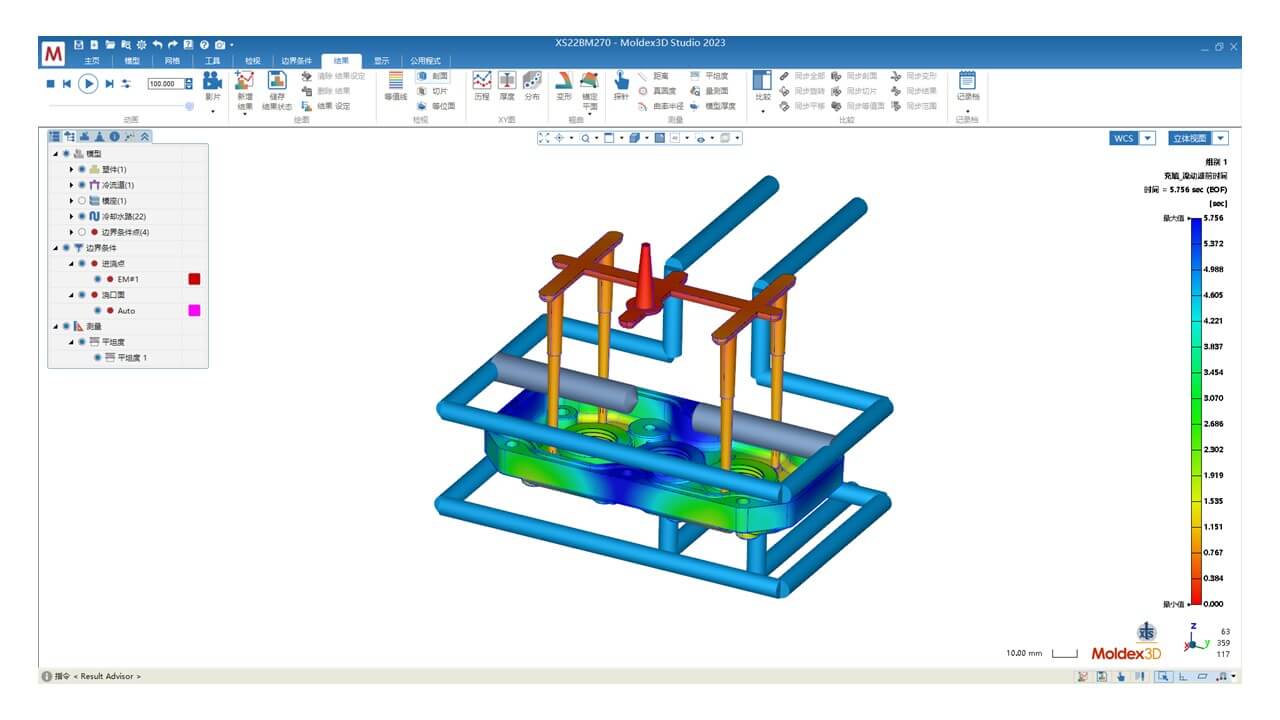Toggle visibility of 边界条件点(4) item
This screenshot has height=720, width=1280.
click(x=82, y=232)
